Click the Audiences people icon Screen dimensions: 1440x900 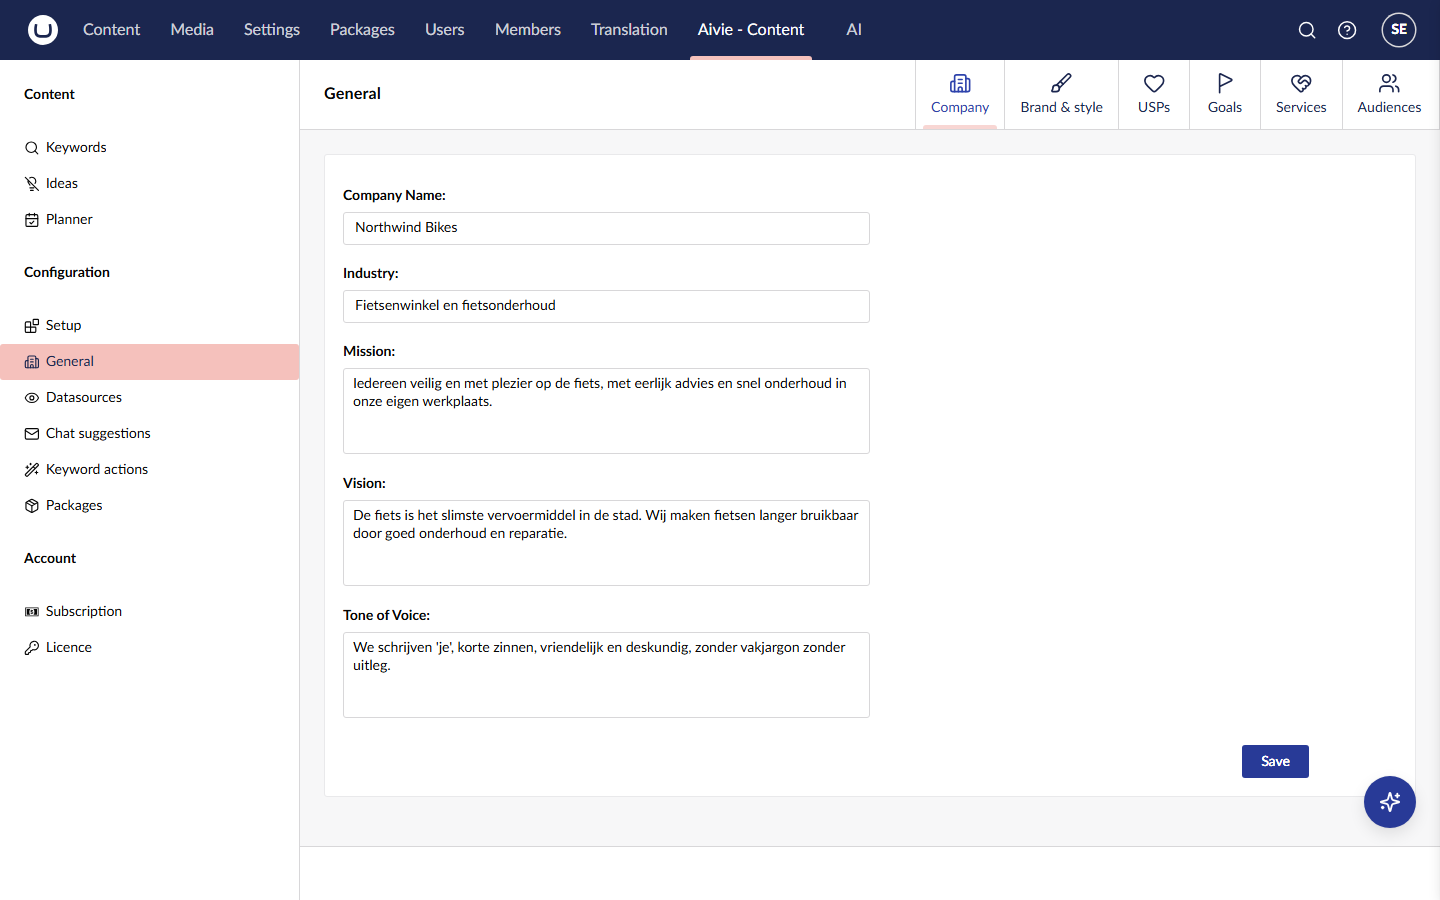1389,83
